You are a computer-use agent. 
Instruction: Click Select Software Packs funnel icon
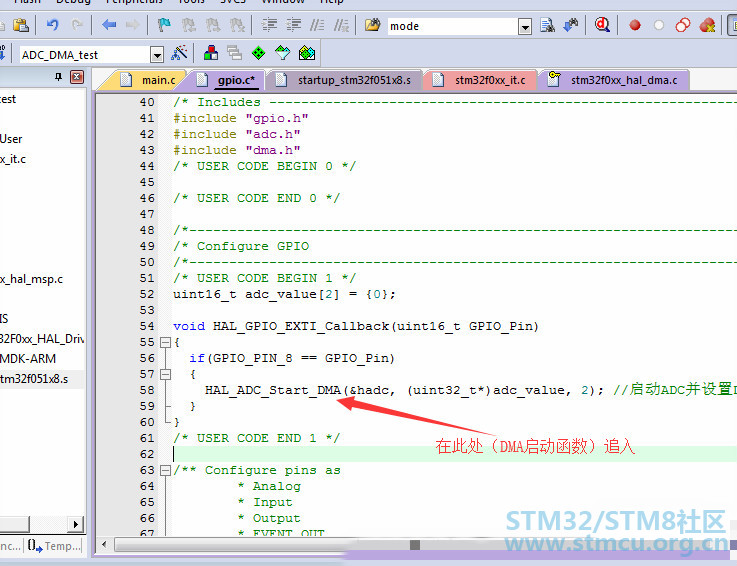click(x=282, y=53)
